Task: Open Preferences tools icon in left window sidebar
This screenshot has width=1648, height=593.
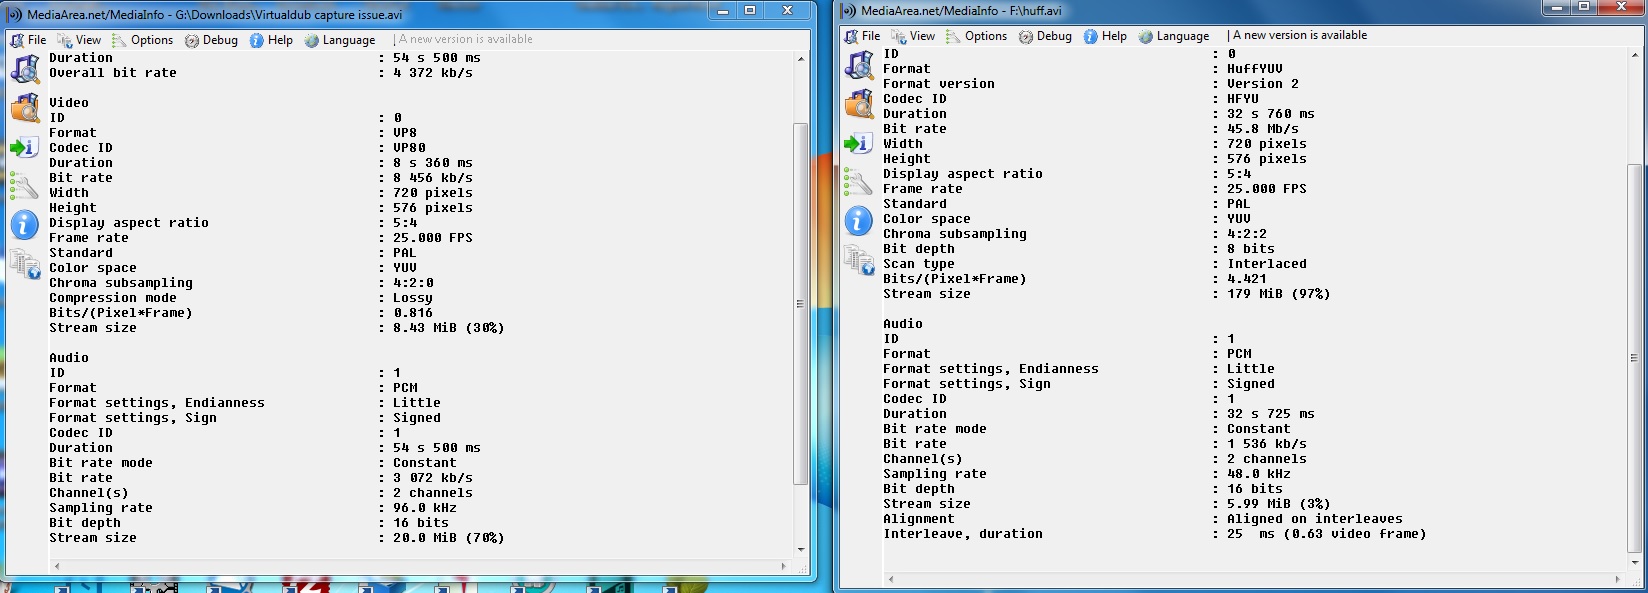Action: [25, 185]
